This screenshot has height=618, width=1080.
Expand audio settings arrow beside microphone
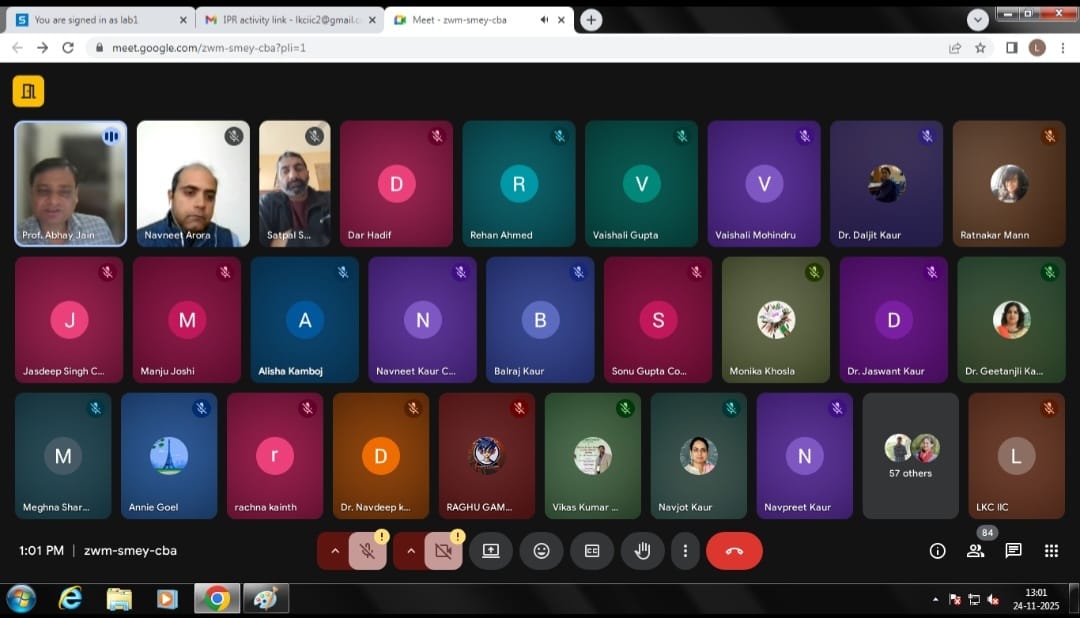click(x=334, y=551)
